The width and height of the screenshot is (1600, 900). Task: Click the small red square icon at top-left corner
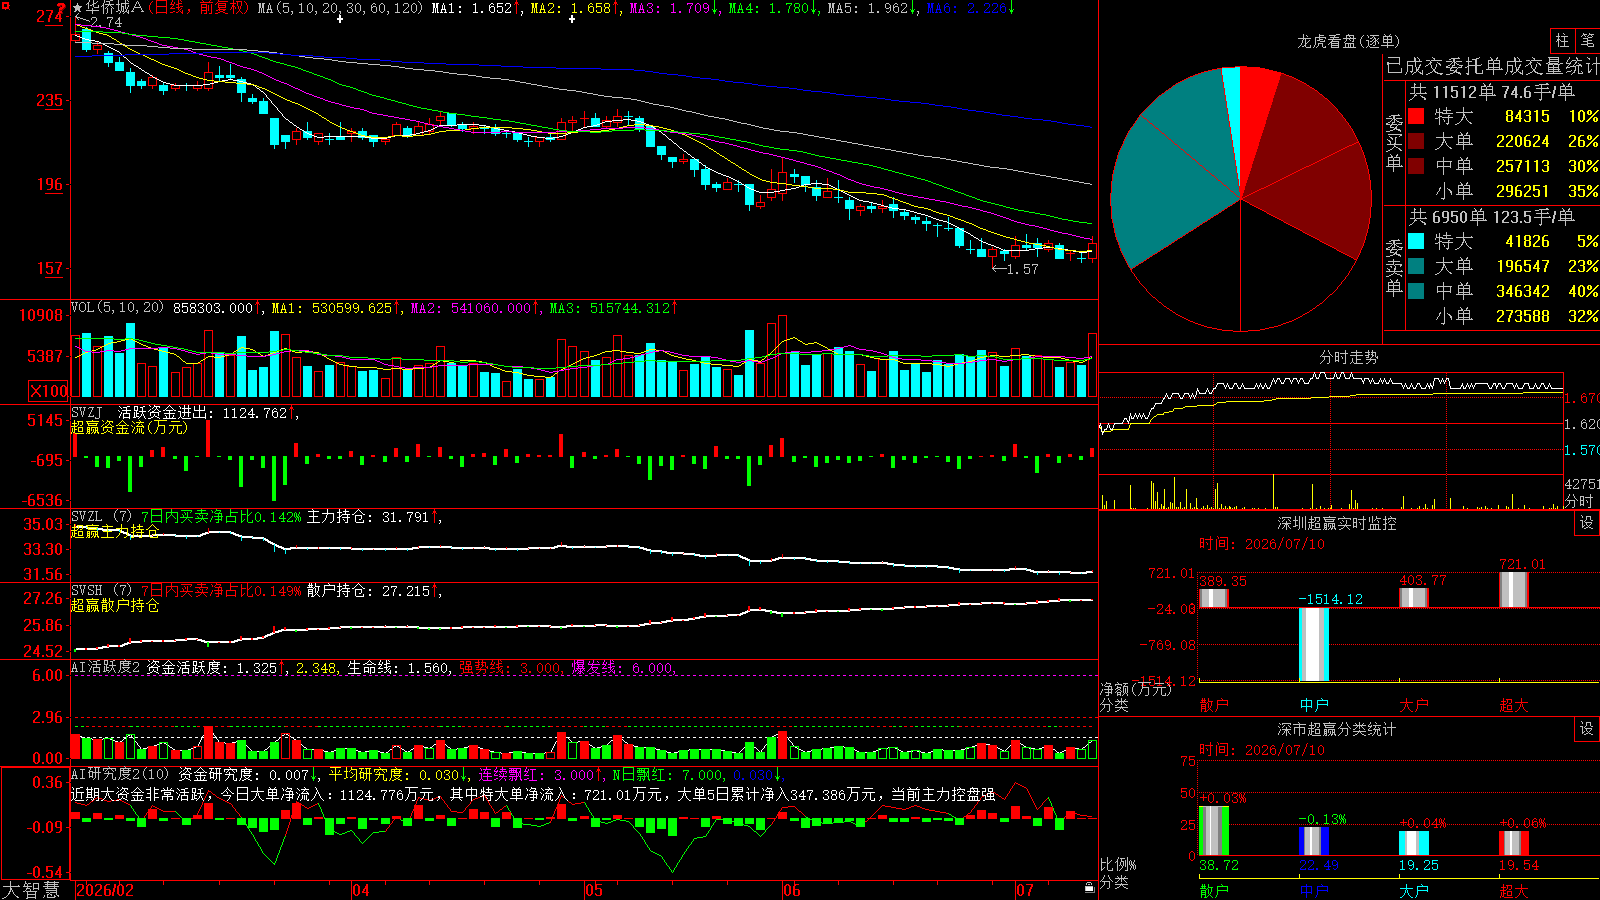[5, 6]
